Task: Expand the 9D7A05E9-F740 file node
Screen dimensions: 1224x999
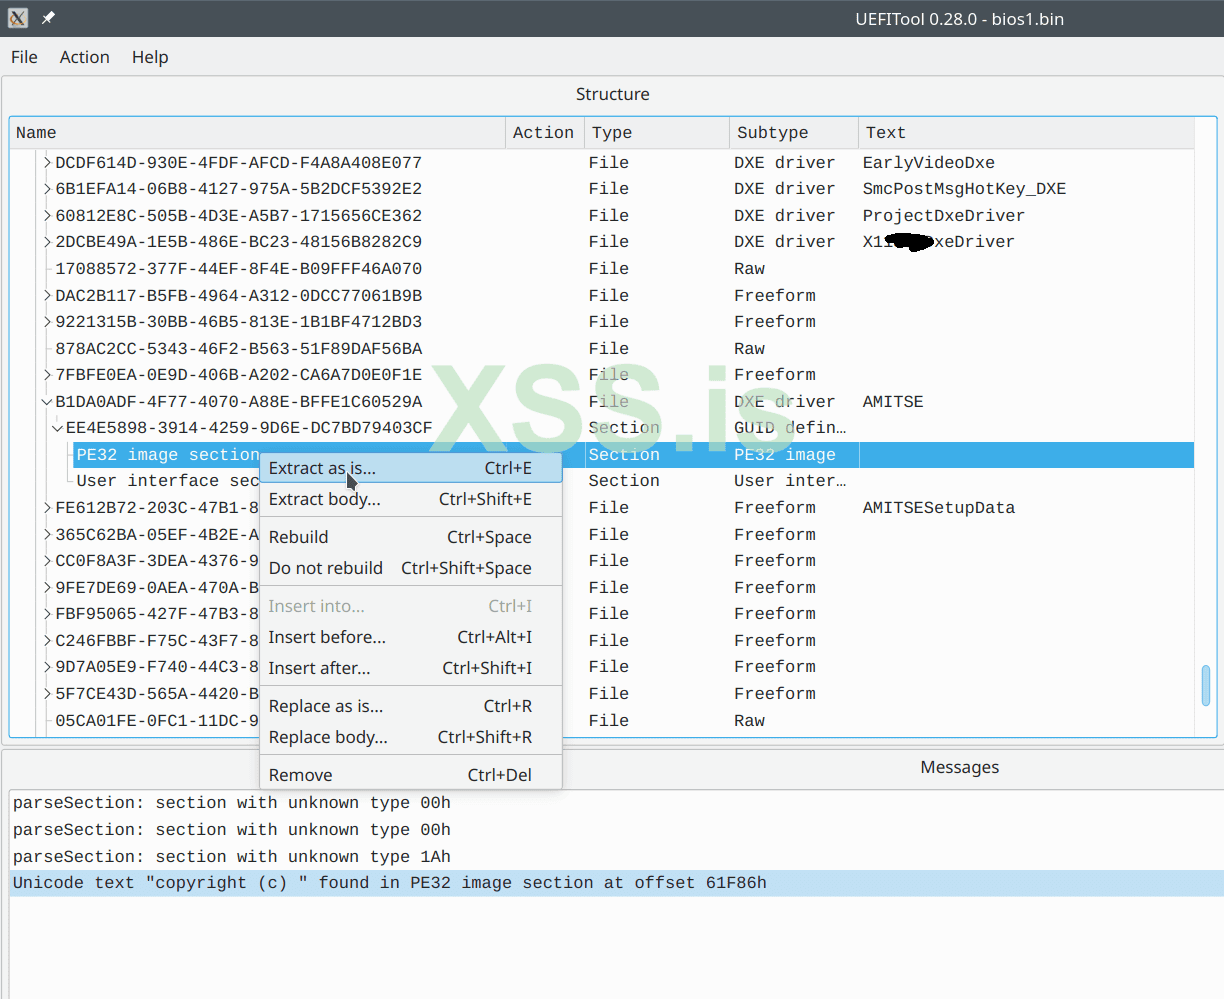Action: pos(47,666)
